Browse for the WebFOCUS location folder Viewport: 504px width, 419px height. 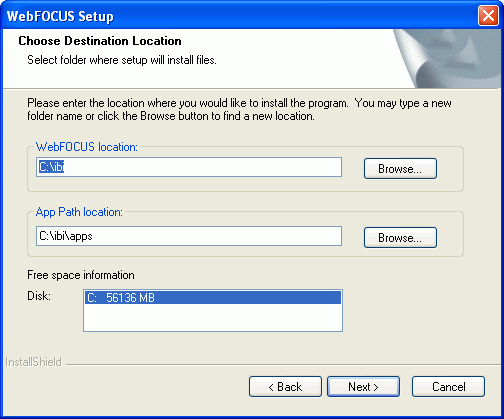pyautogui.click(x=400, y=169)
